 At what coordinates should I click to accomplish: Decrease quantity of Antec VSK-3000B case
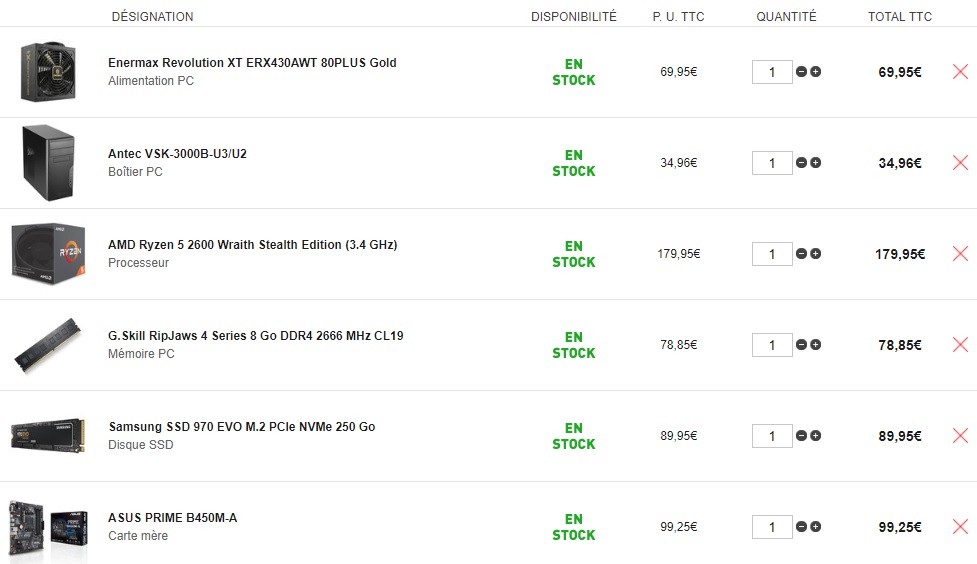[x=801, y=163]
